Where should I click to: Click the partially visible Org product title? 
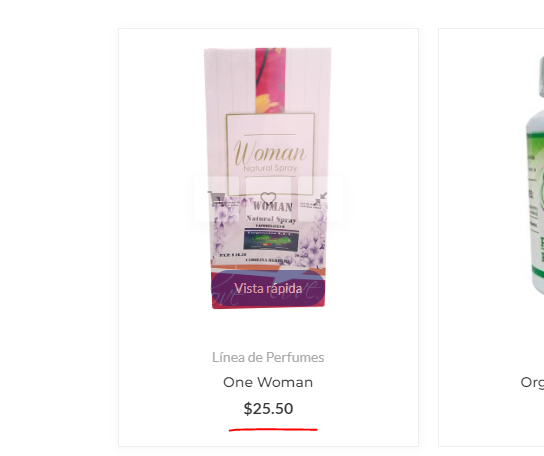coord(532,383)
